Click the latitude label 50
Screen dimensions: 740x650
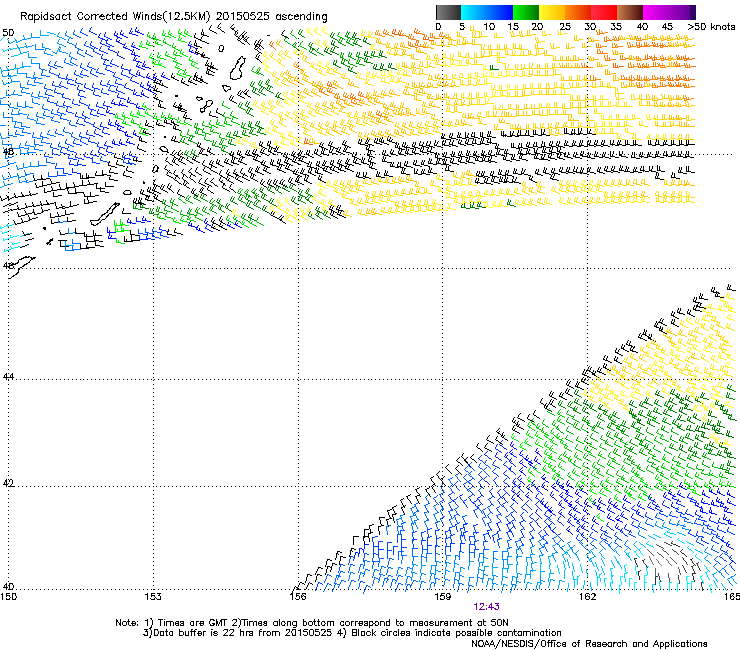(x=8, y=33)
